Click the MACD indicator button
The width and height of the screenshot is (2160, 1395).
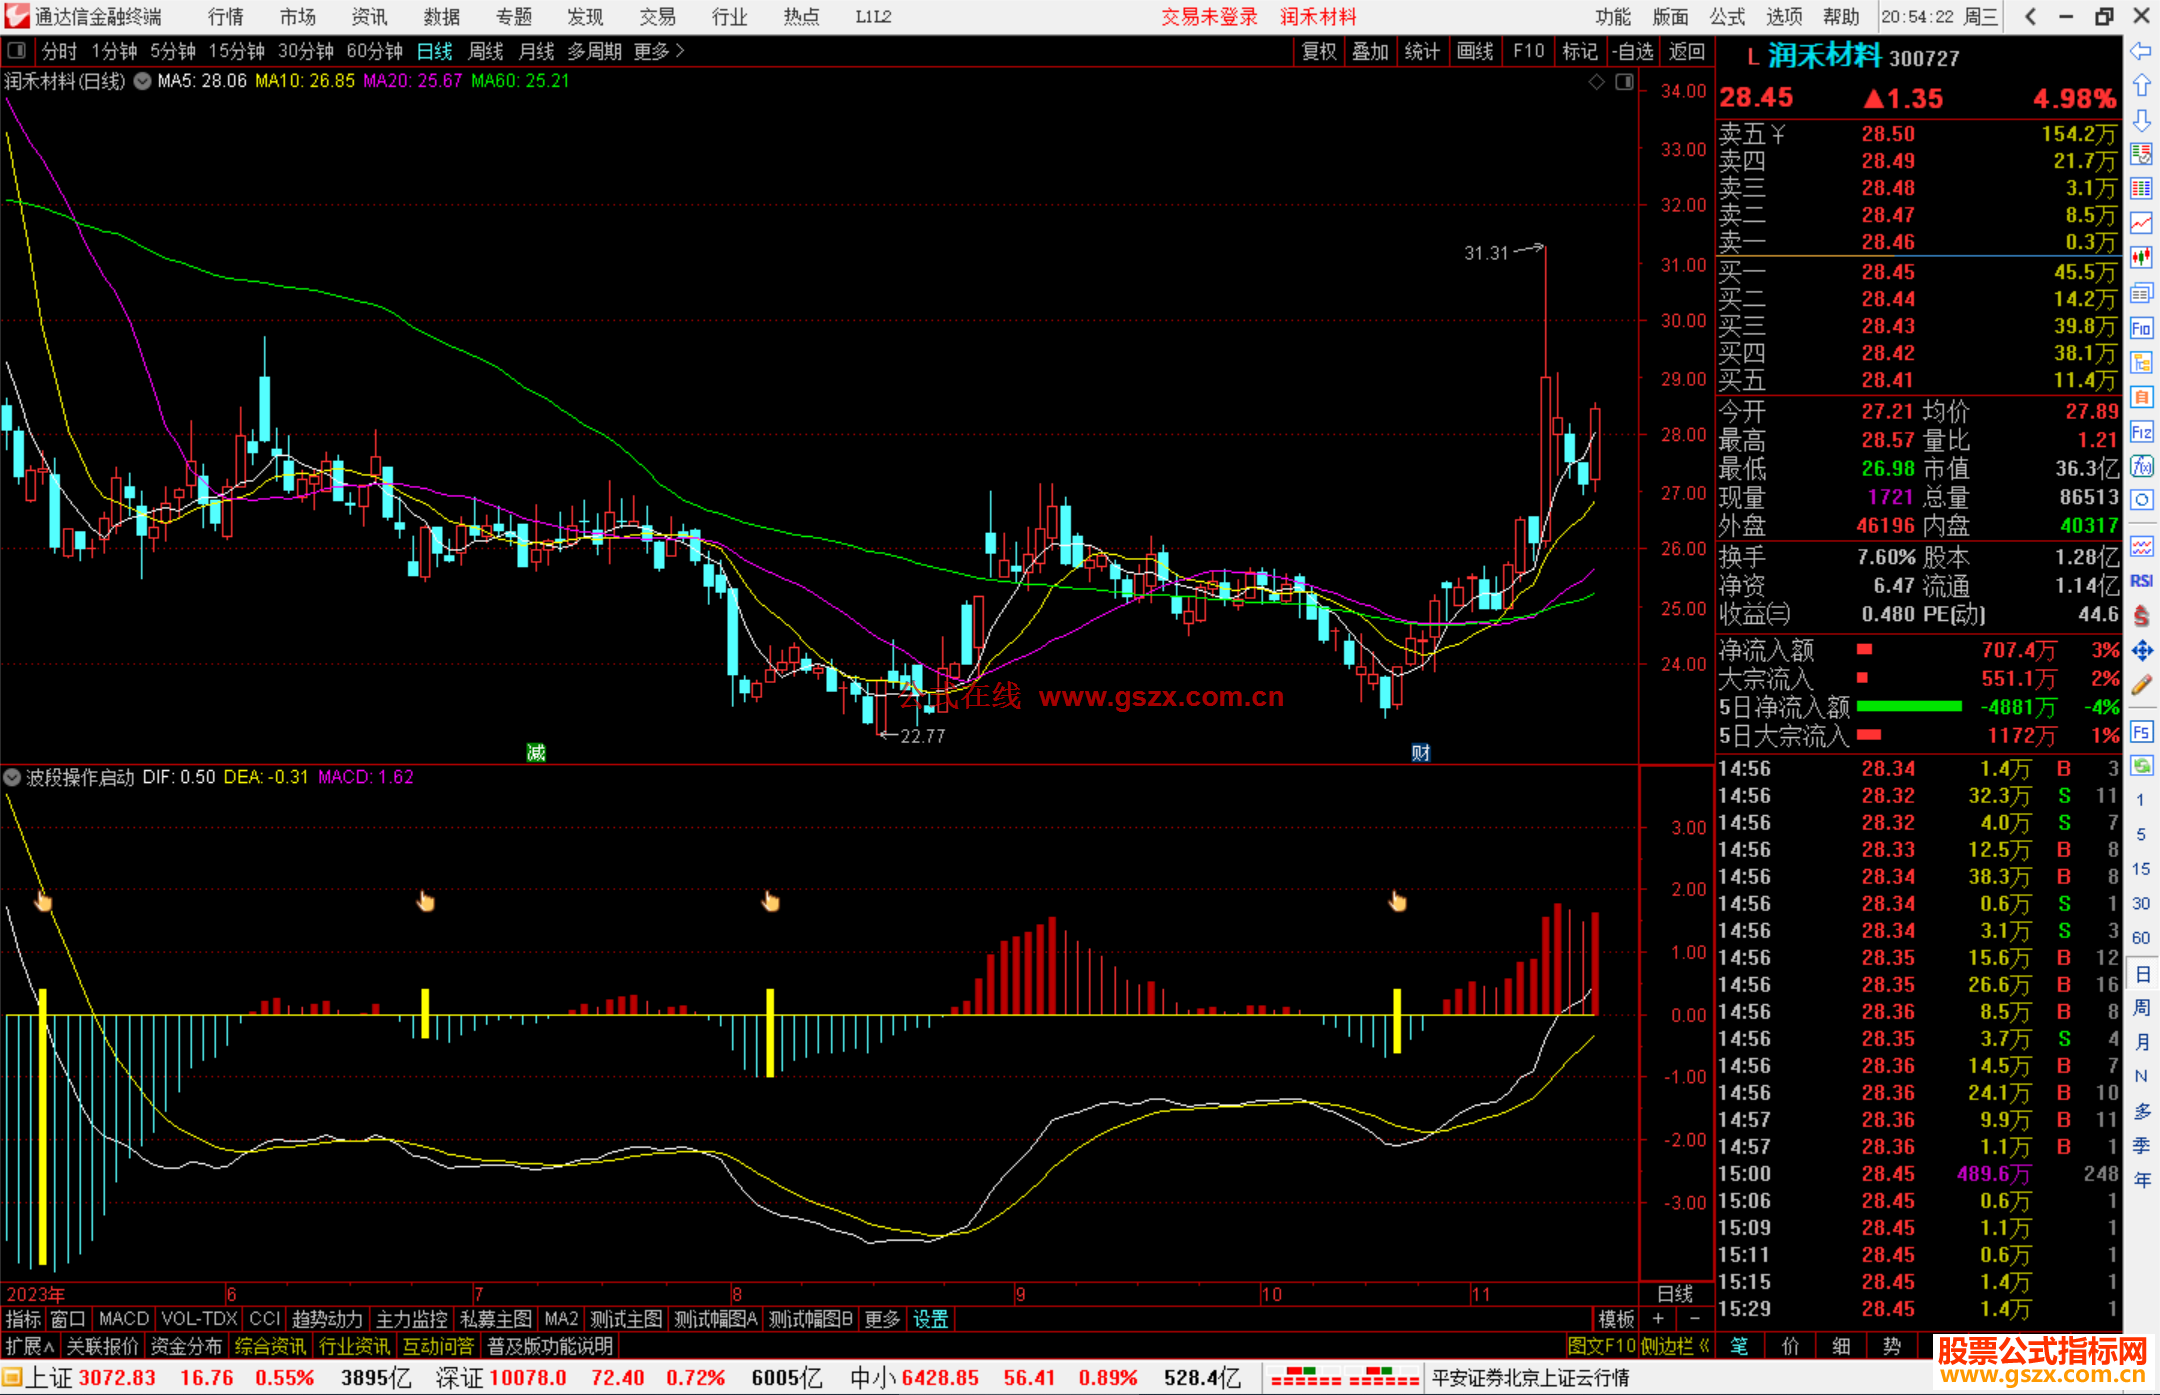tap(124, 1319)
